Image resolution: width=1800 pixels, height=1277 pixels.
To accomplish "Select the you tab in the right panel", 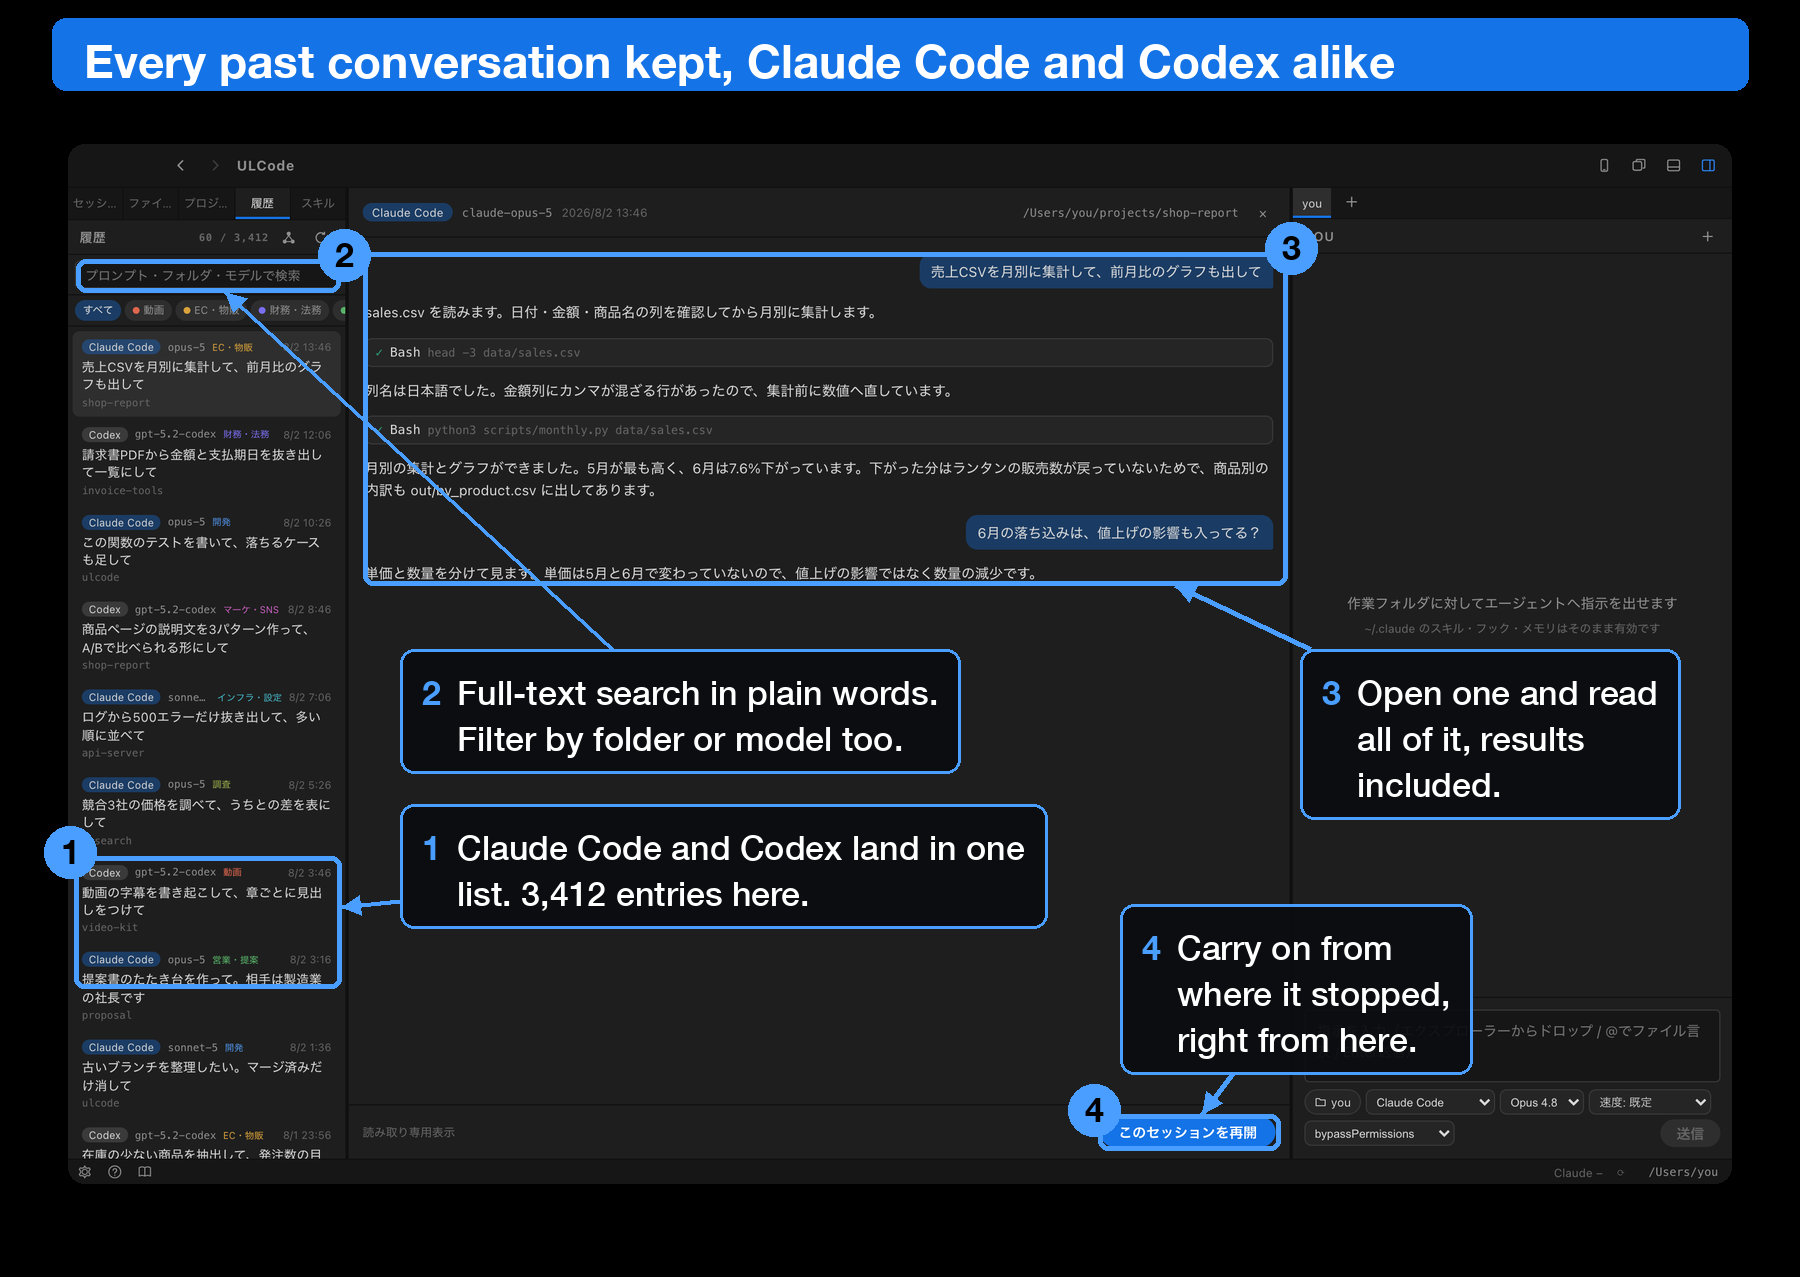I will coord(1312,203).
